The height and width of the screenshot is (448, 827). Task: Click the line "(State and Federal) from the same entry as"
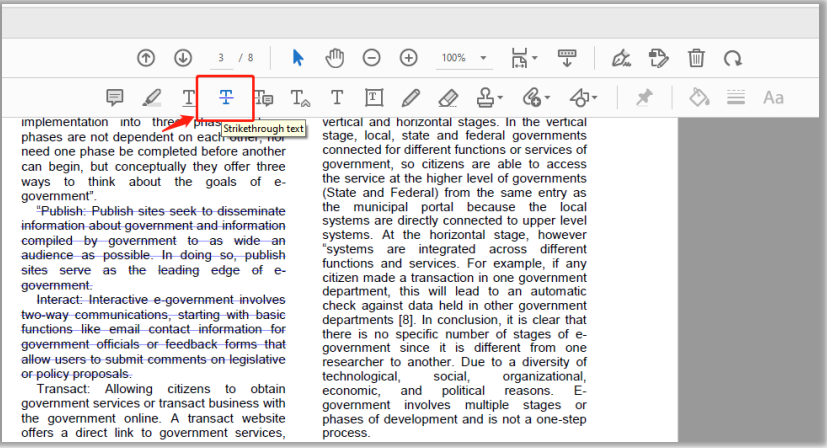[454, 193]
